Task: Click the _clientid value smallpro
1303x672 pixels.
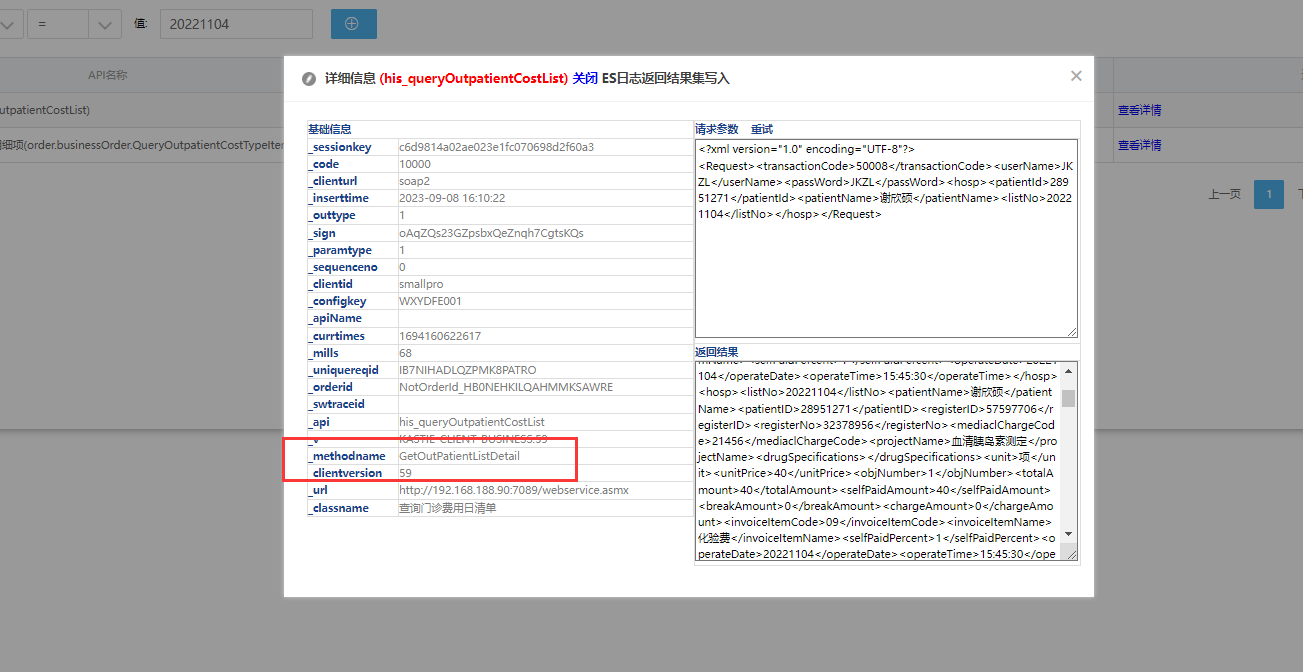Action: [422, 284]
